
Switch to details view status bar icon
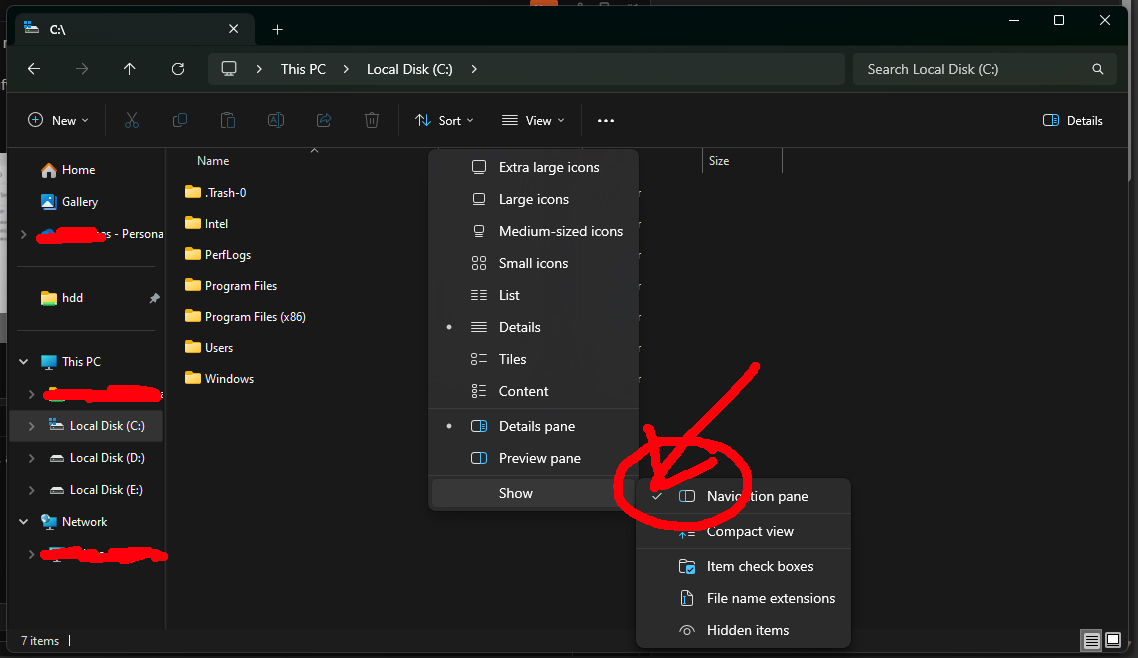[x=1092, y=641]
